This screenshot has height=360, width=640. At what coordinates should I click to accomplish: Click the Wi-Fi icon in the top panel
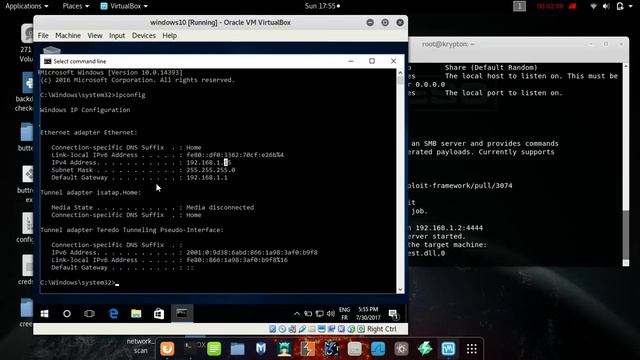click(x=593, y=6)
